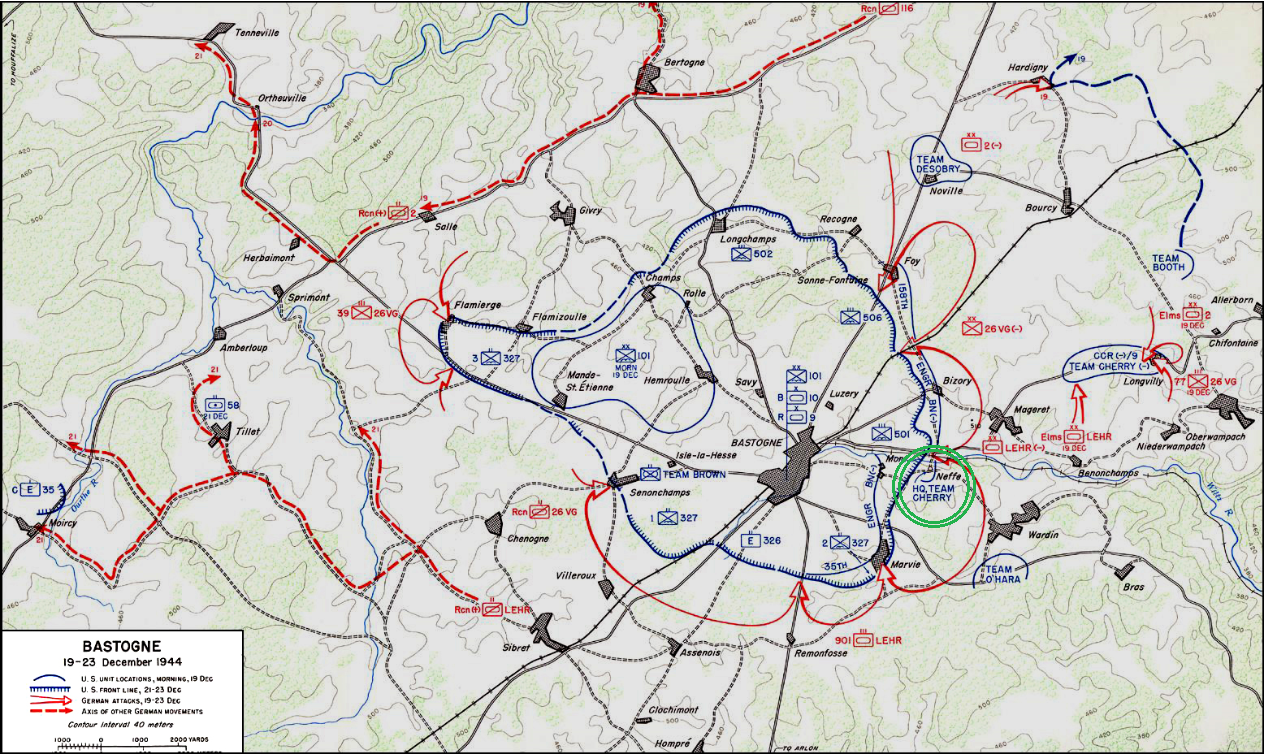Click the Sibret town label

click(x=513, y=647)
